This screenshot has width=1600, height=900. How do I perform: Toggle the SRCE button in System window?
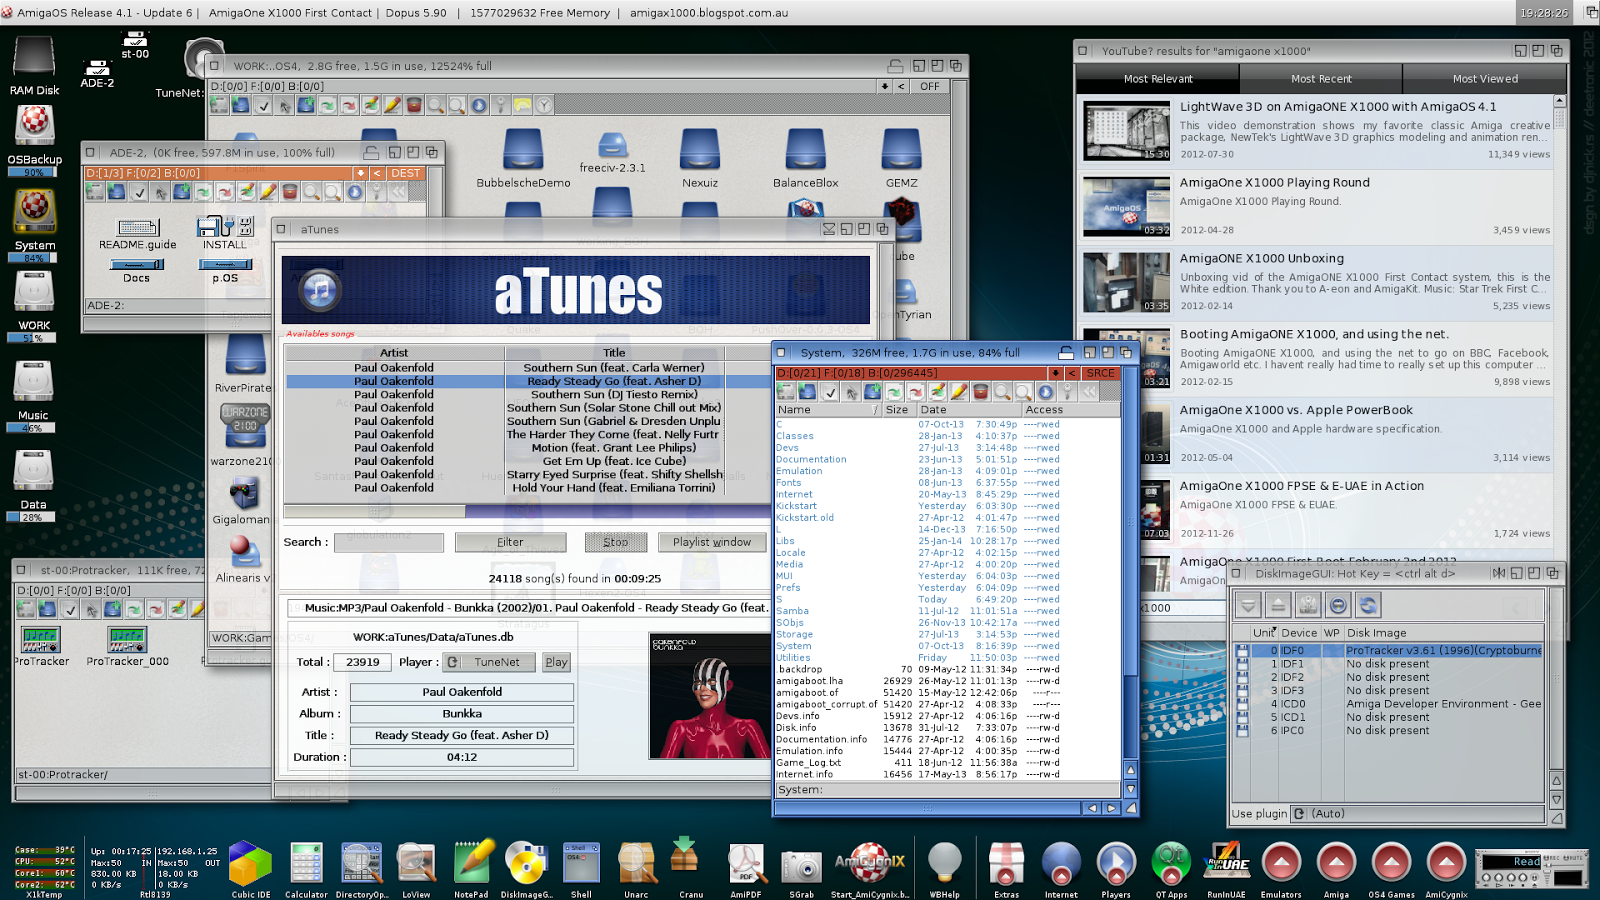point(1100,373)
